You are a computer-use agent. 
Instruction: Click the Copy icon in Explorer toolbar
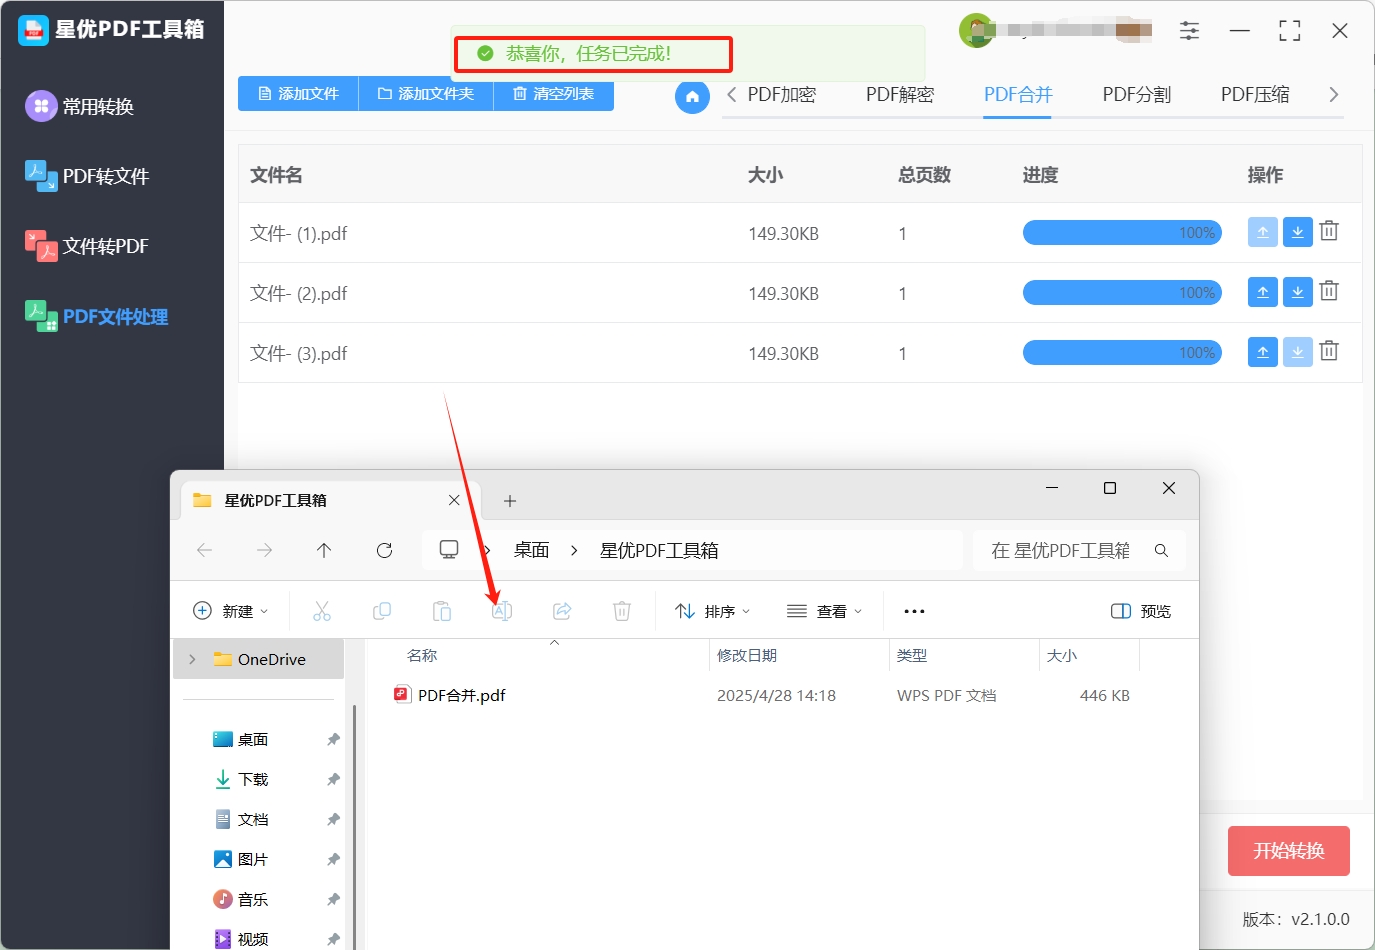point(382,611)
